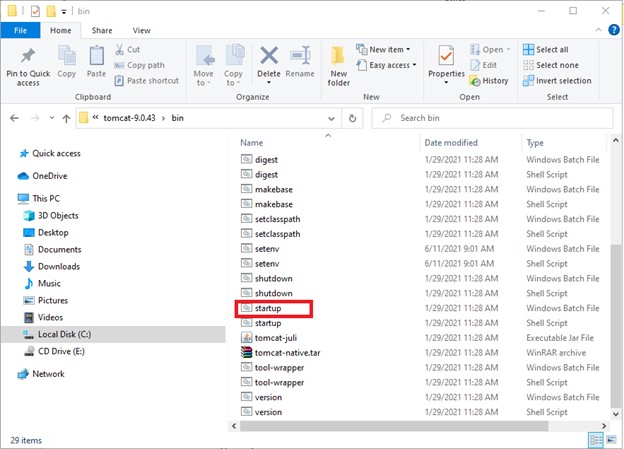
Task: Open the Share ribbon tab
Action: [x=102, y=31]
